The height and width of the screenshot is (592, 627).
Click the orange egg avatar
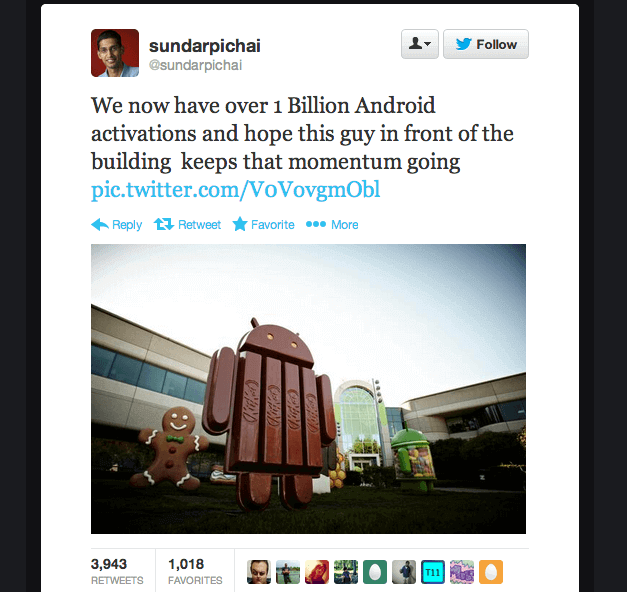[x=491, y=572]
